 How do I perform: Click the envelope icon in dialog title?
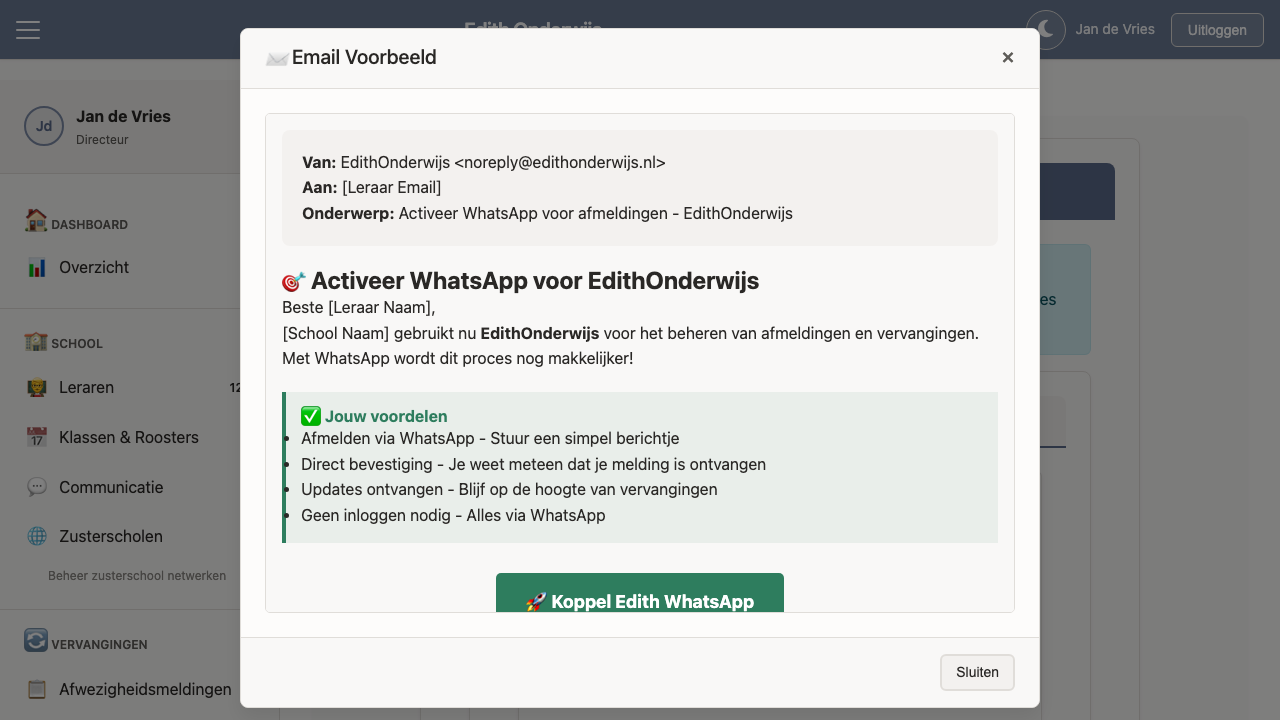click(x=277, y=58)
